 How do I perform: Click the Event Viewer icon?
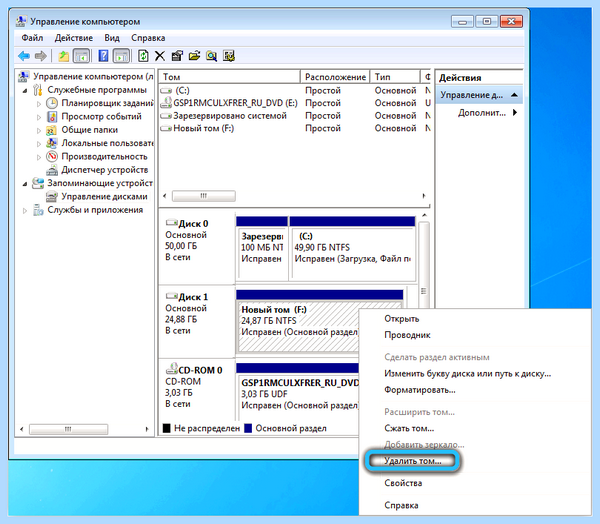pos(52,116)
